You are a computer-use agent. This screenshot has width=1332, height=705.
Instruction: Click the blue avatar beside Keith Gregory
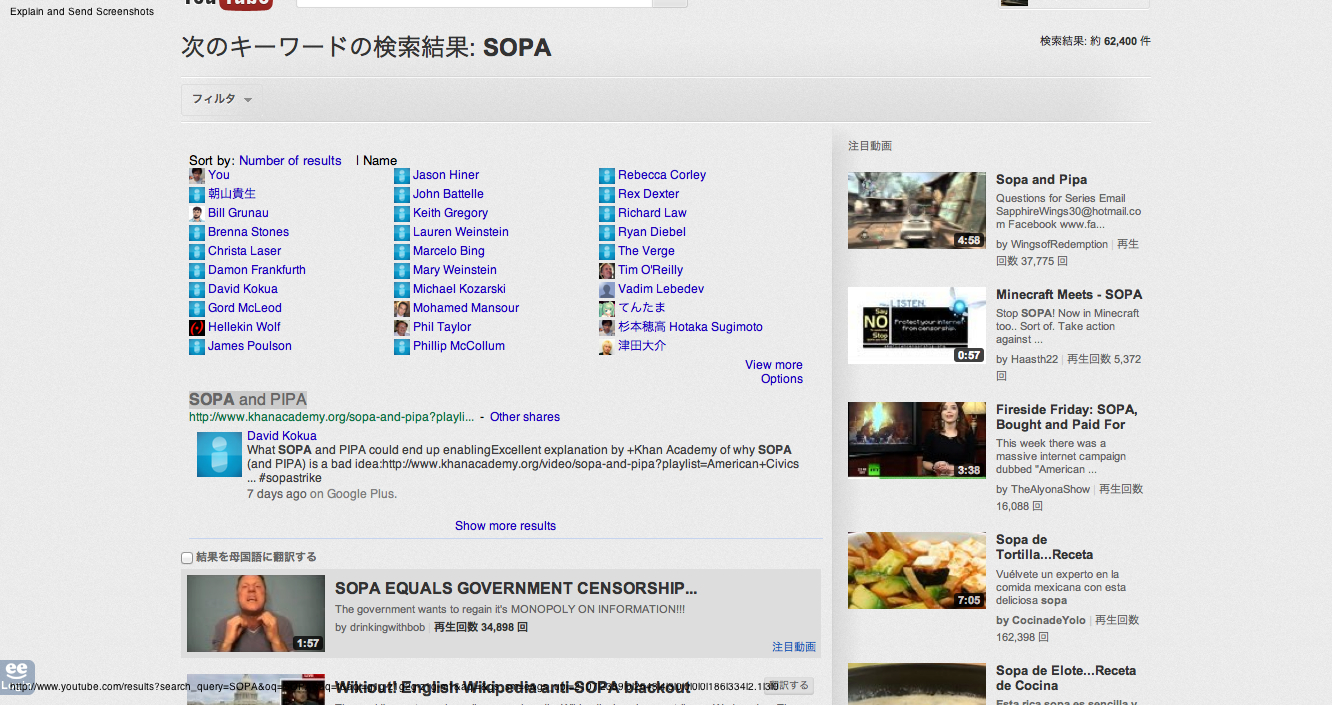coord(402,213)
